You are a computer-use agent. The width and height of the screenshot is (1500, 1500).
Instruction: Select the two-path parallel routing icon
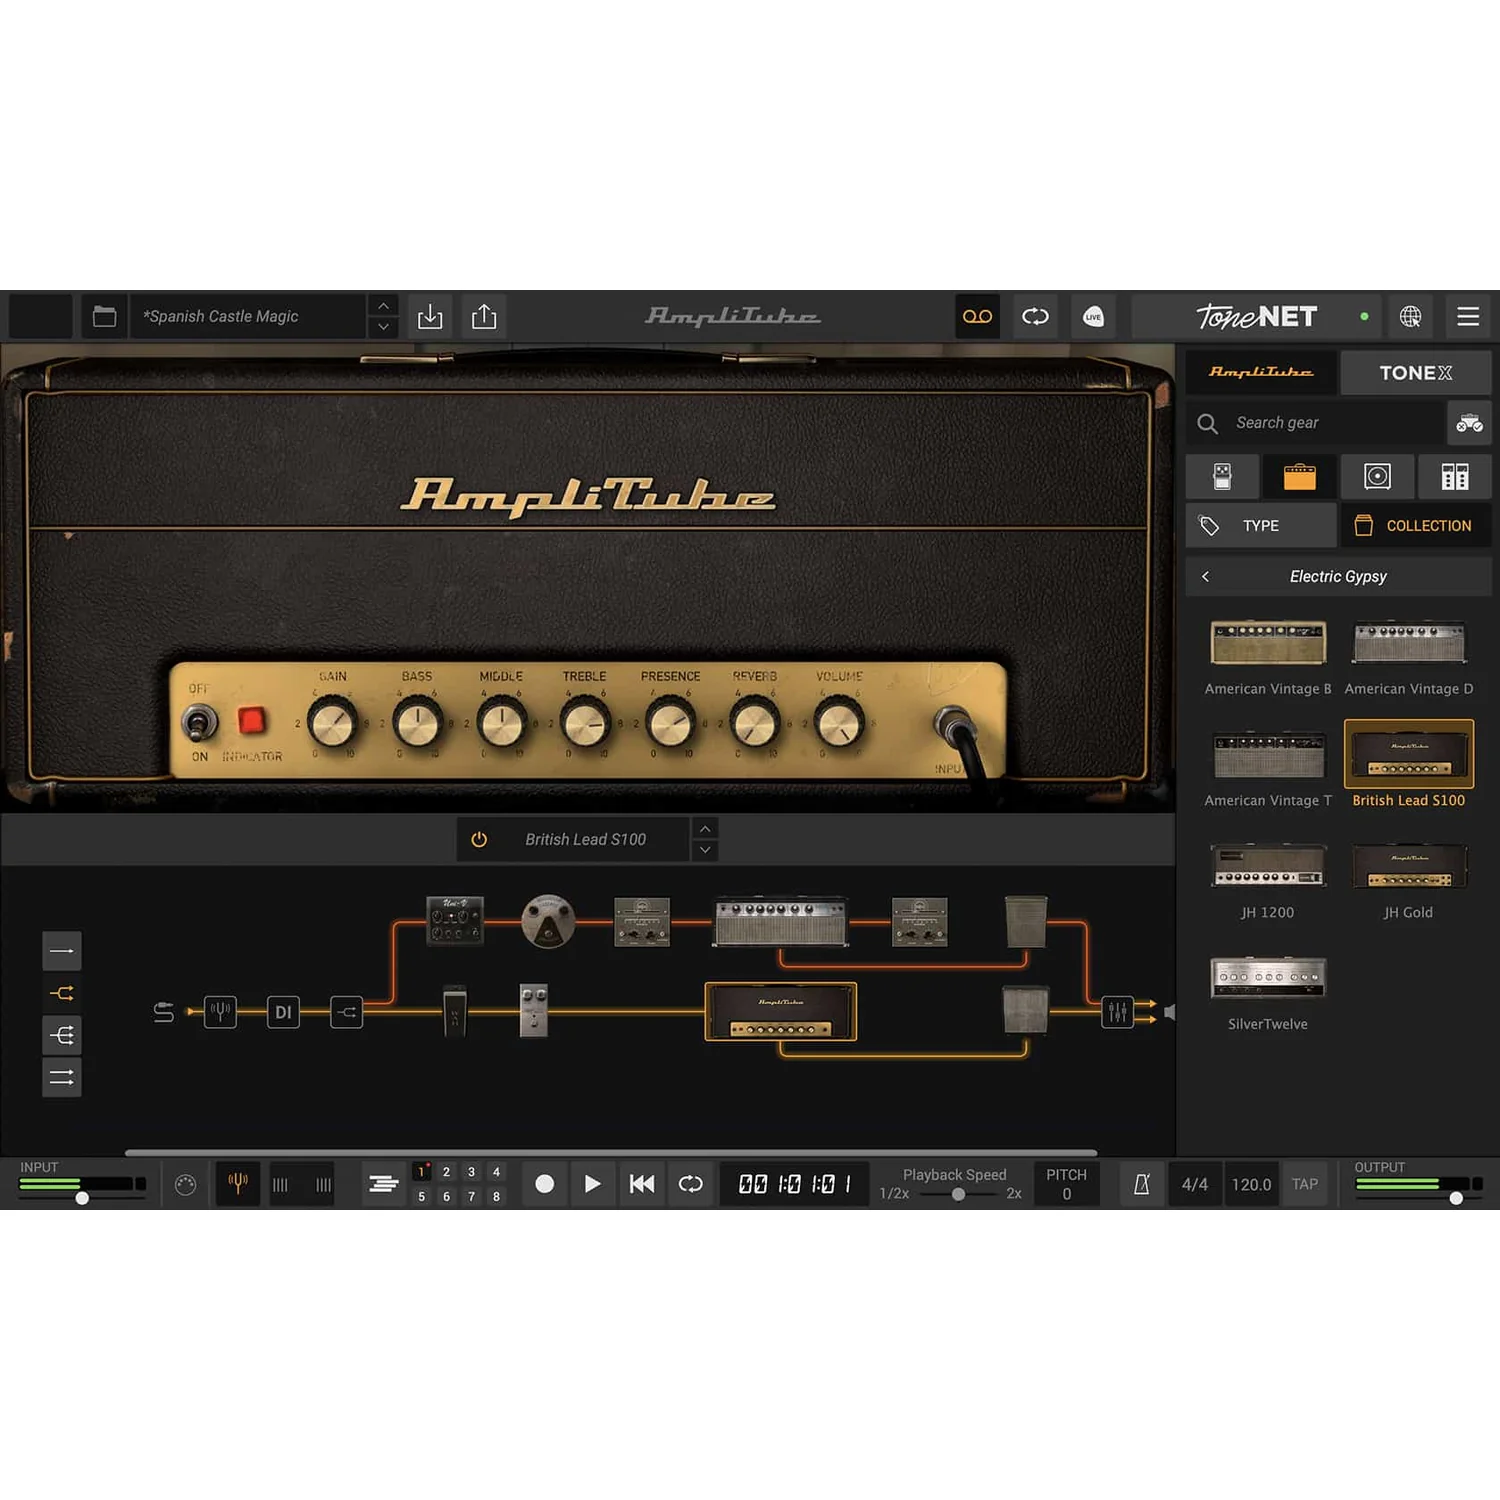pyautogui.click(x=62, y=993)
